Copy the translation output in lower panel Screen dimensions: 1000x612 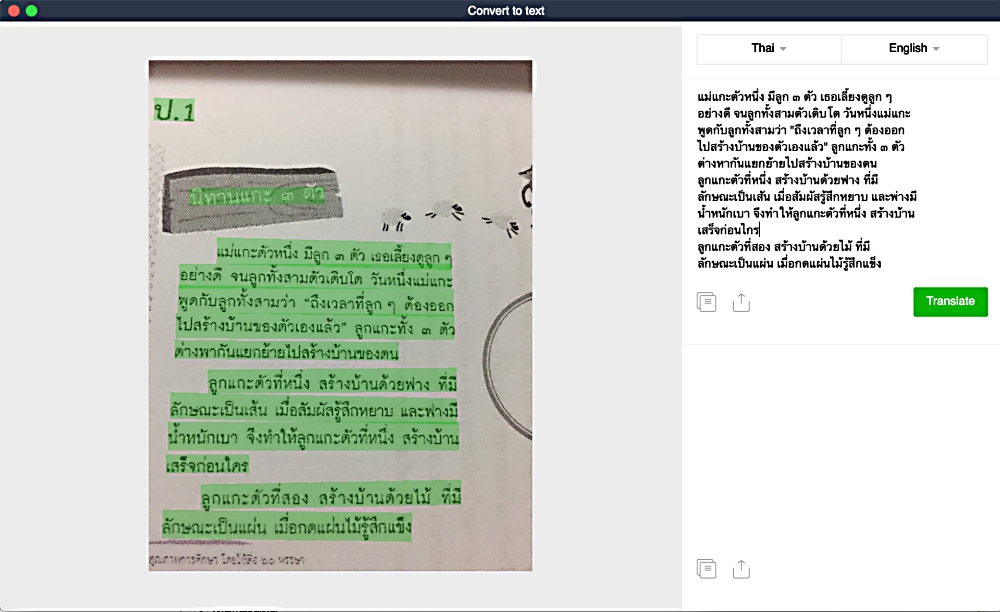[x=707, y=569]
